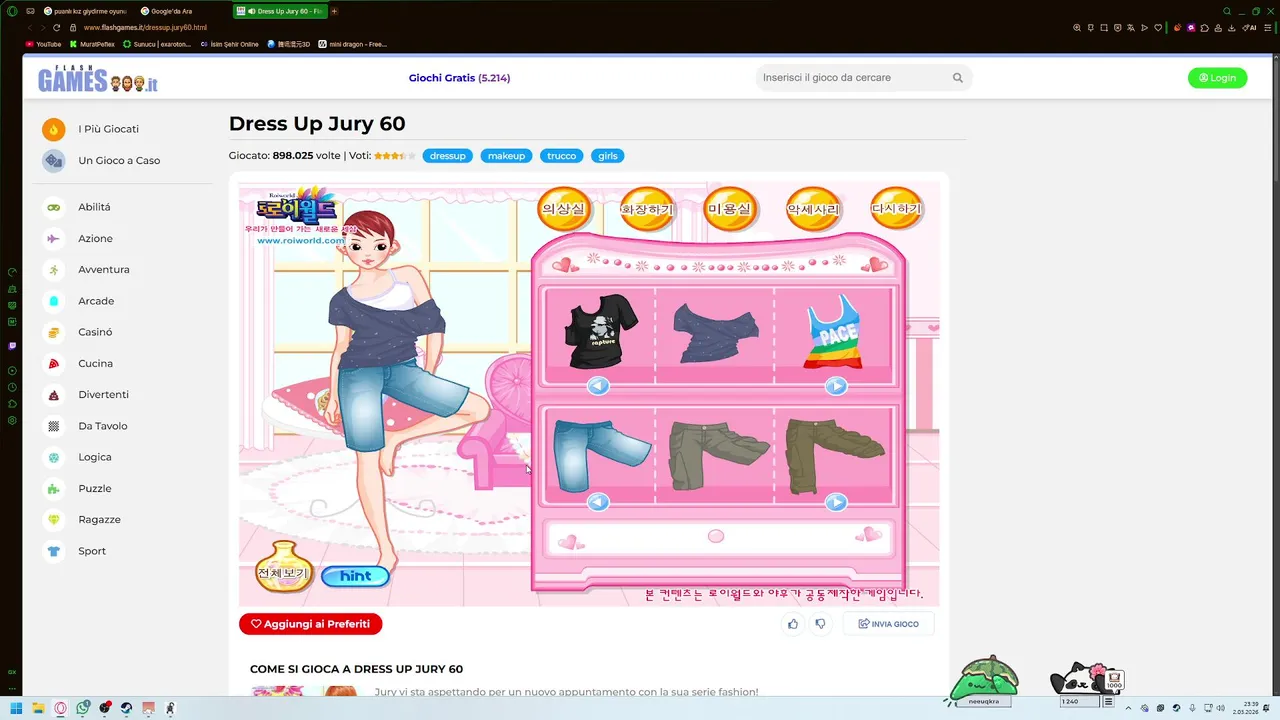The height and width of the screenshot is (720, 1280).
Task: Pick the rightmost brown cargo shorts
Action: tap(834, 455)
